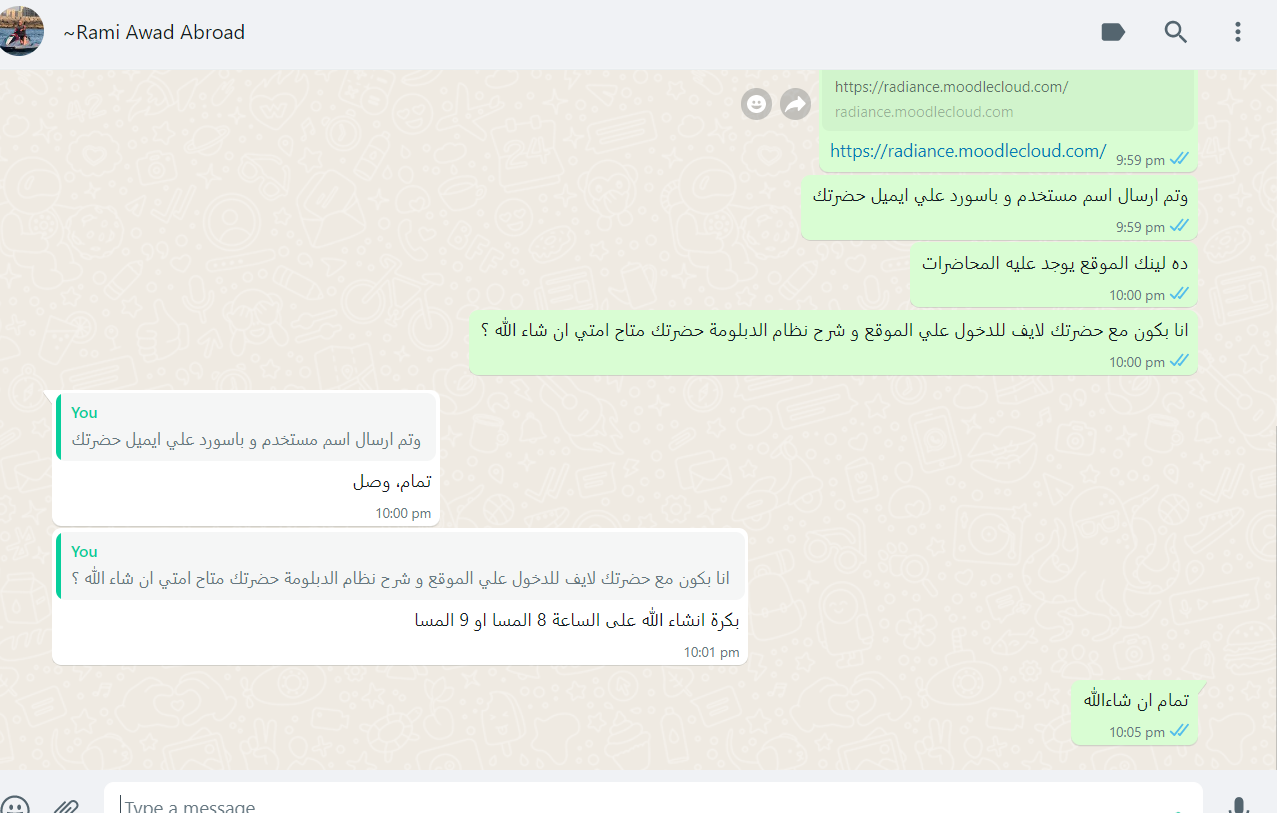Attach a file with the paperclip icon
This screenshot has height=813, width=1277.
(x=66, y=805)
